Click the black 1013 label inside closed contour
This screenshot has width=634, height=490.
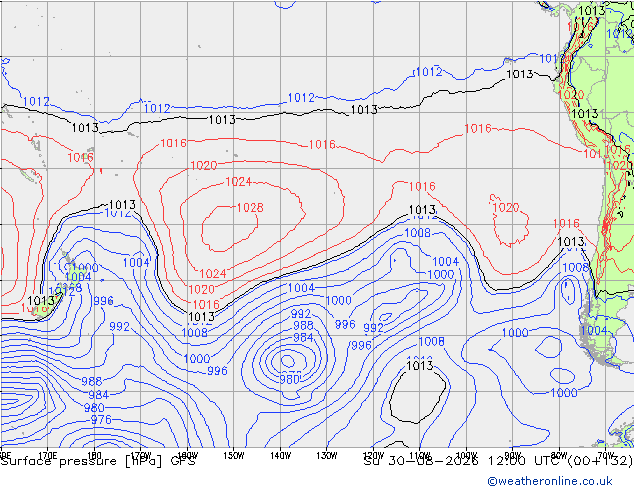coord(420,366)
